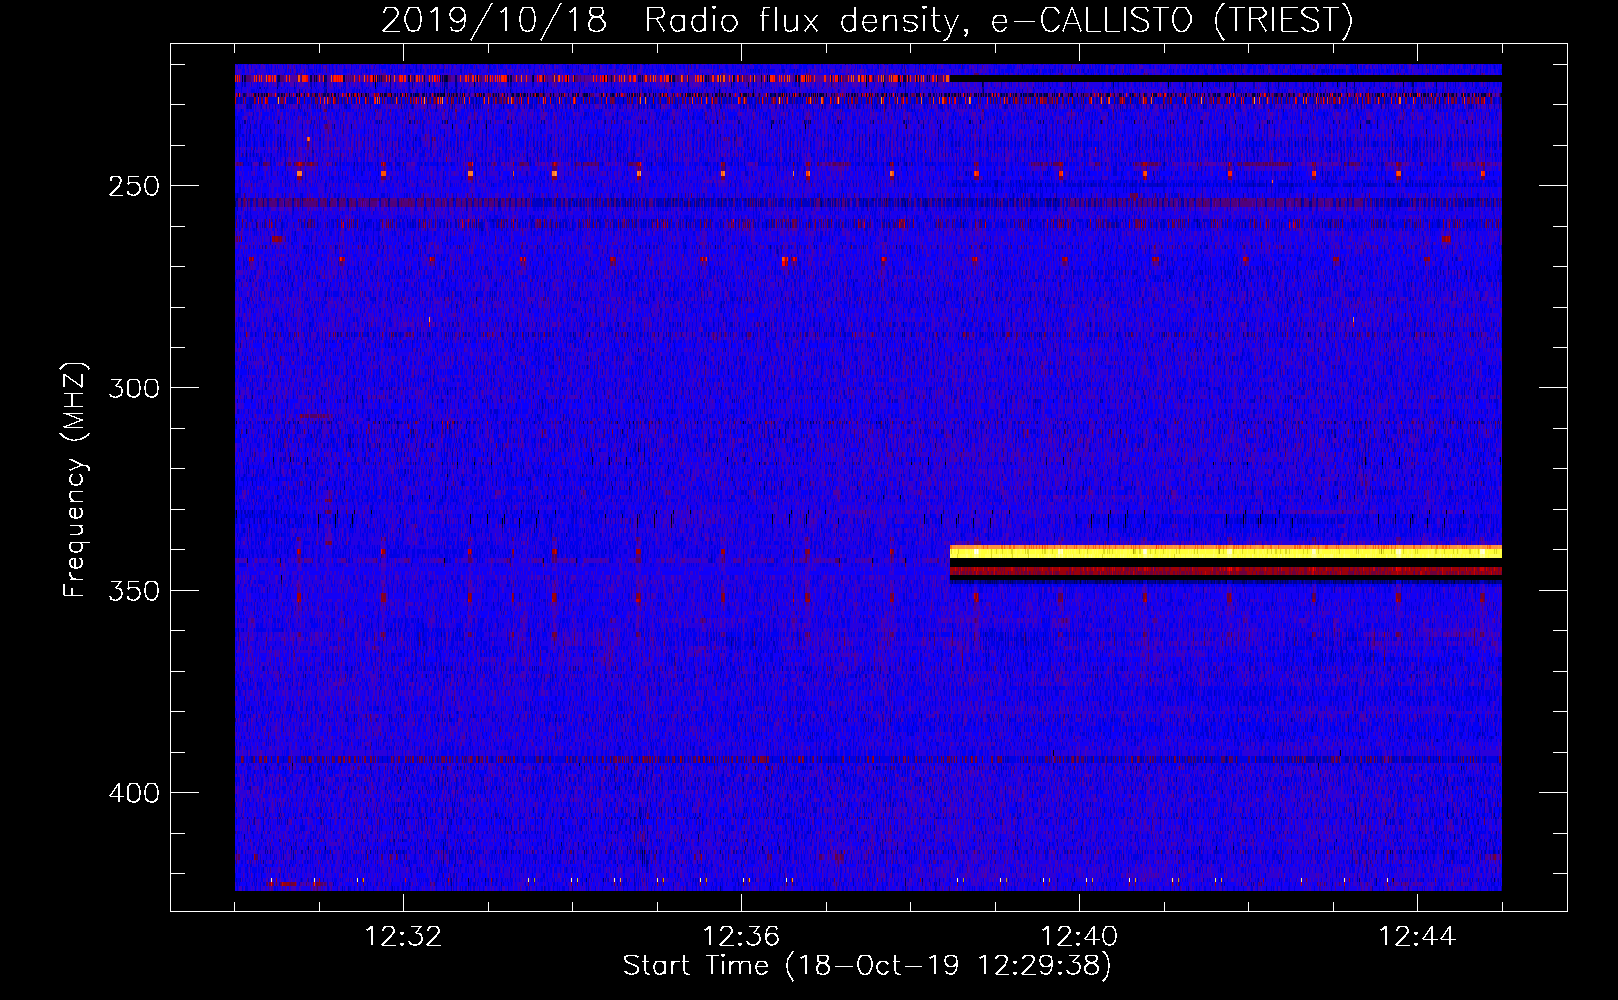Viewport: 1618px width, 1000px height.
Task: Click the 400 frequency tick label
Action: pyautogui.click(x=134, y=793)
